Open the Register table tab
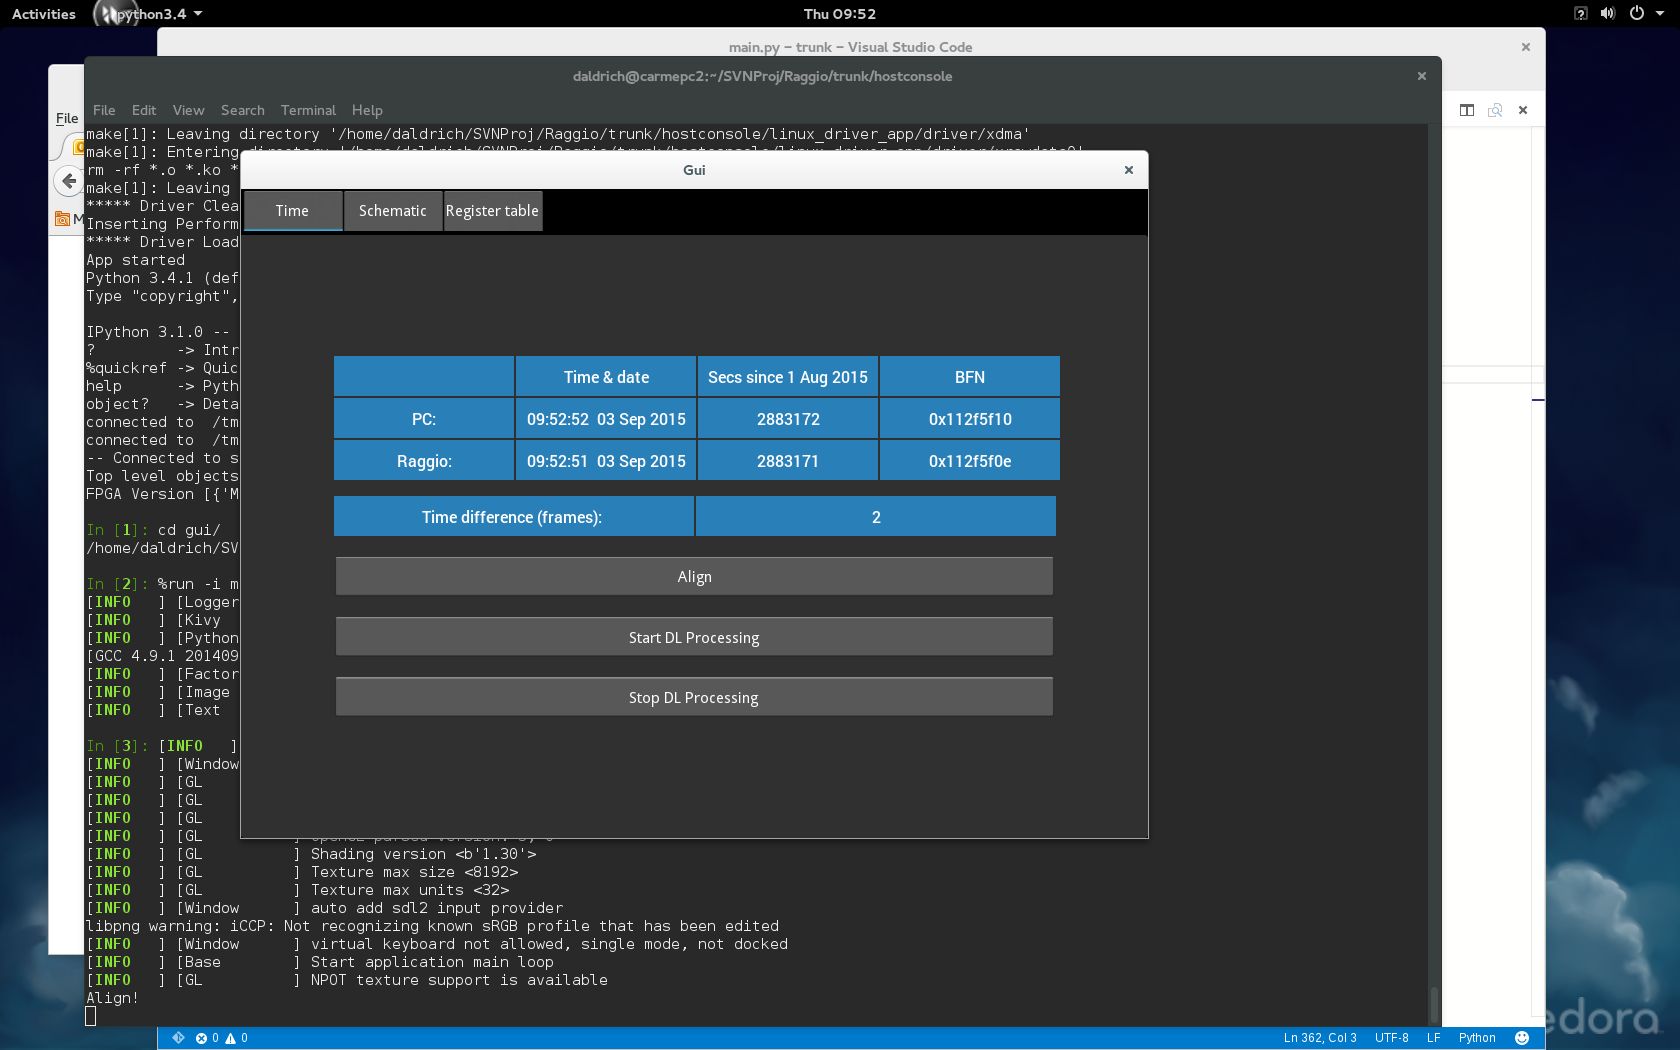Viewport: 1680px width, 1050px height. 492,211
